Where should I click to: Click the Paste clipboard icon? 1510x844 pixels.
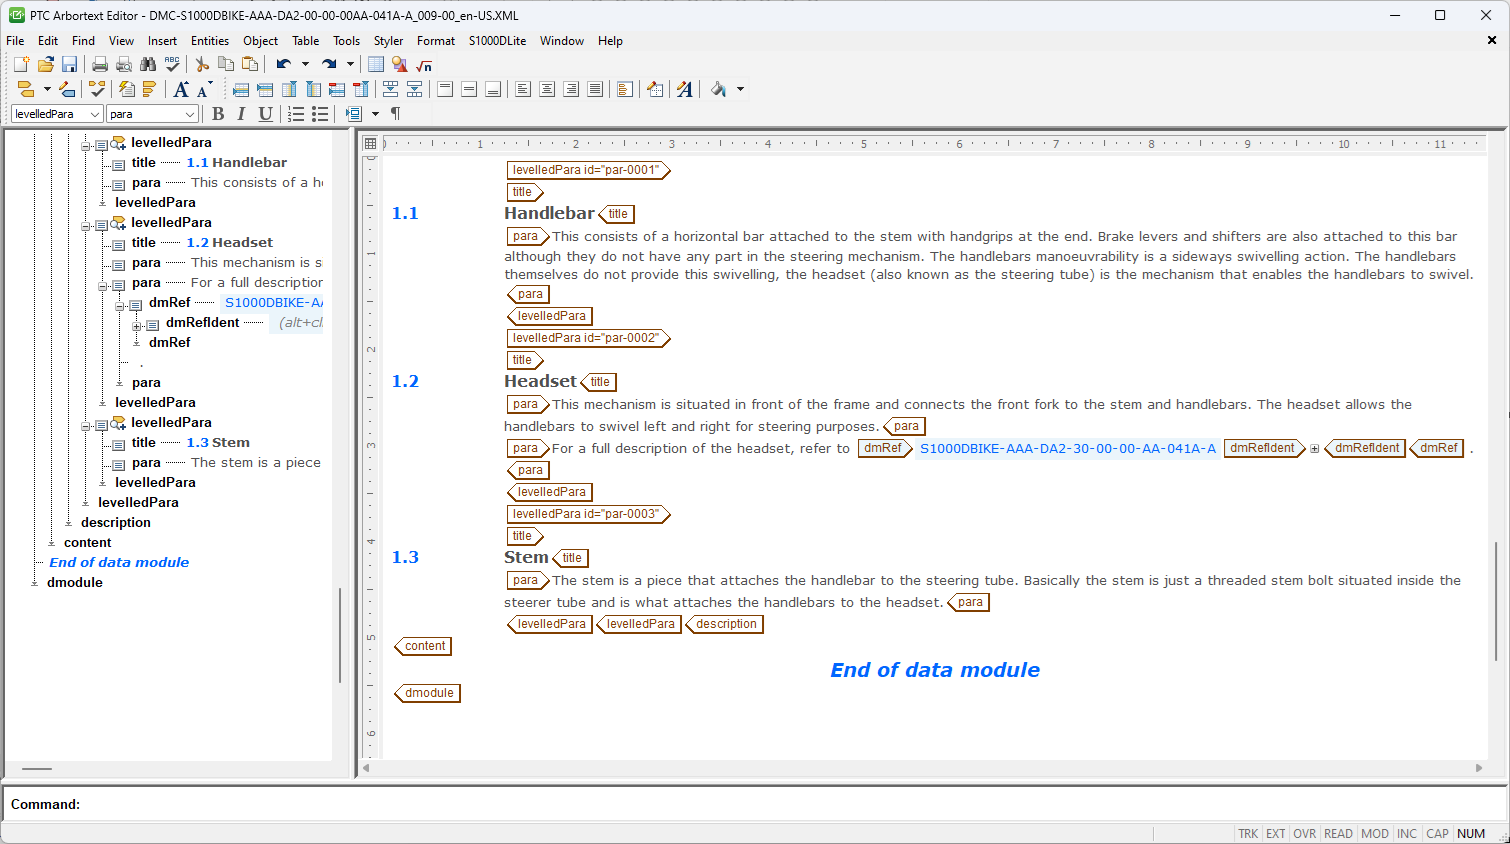(x=250, y=64)
